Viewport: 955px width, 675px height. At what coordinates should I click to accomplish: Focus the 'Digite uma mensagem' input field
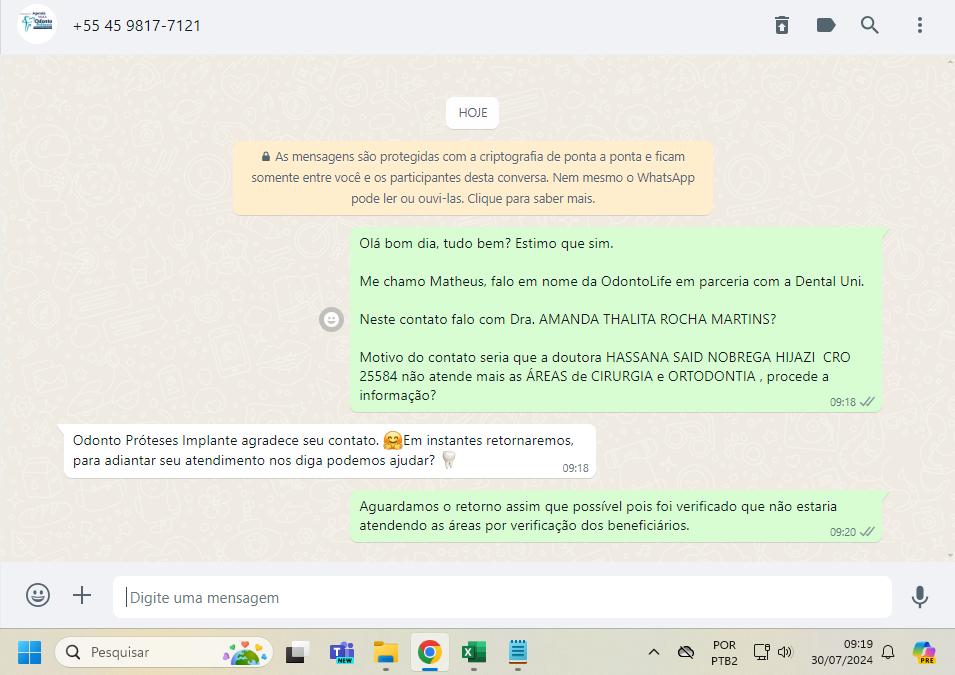(500, 597)
